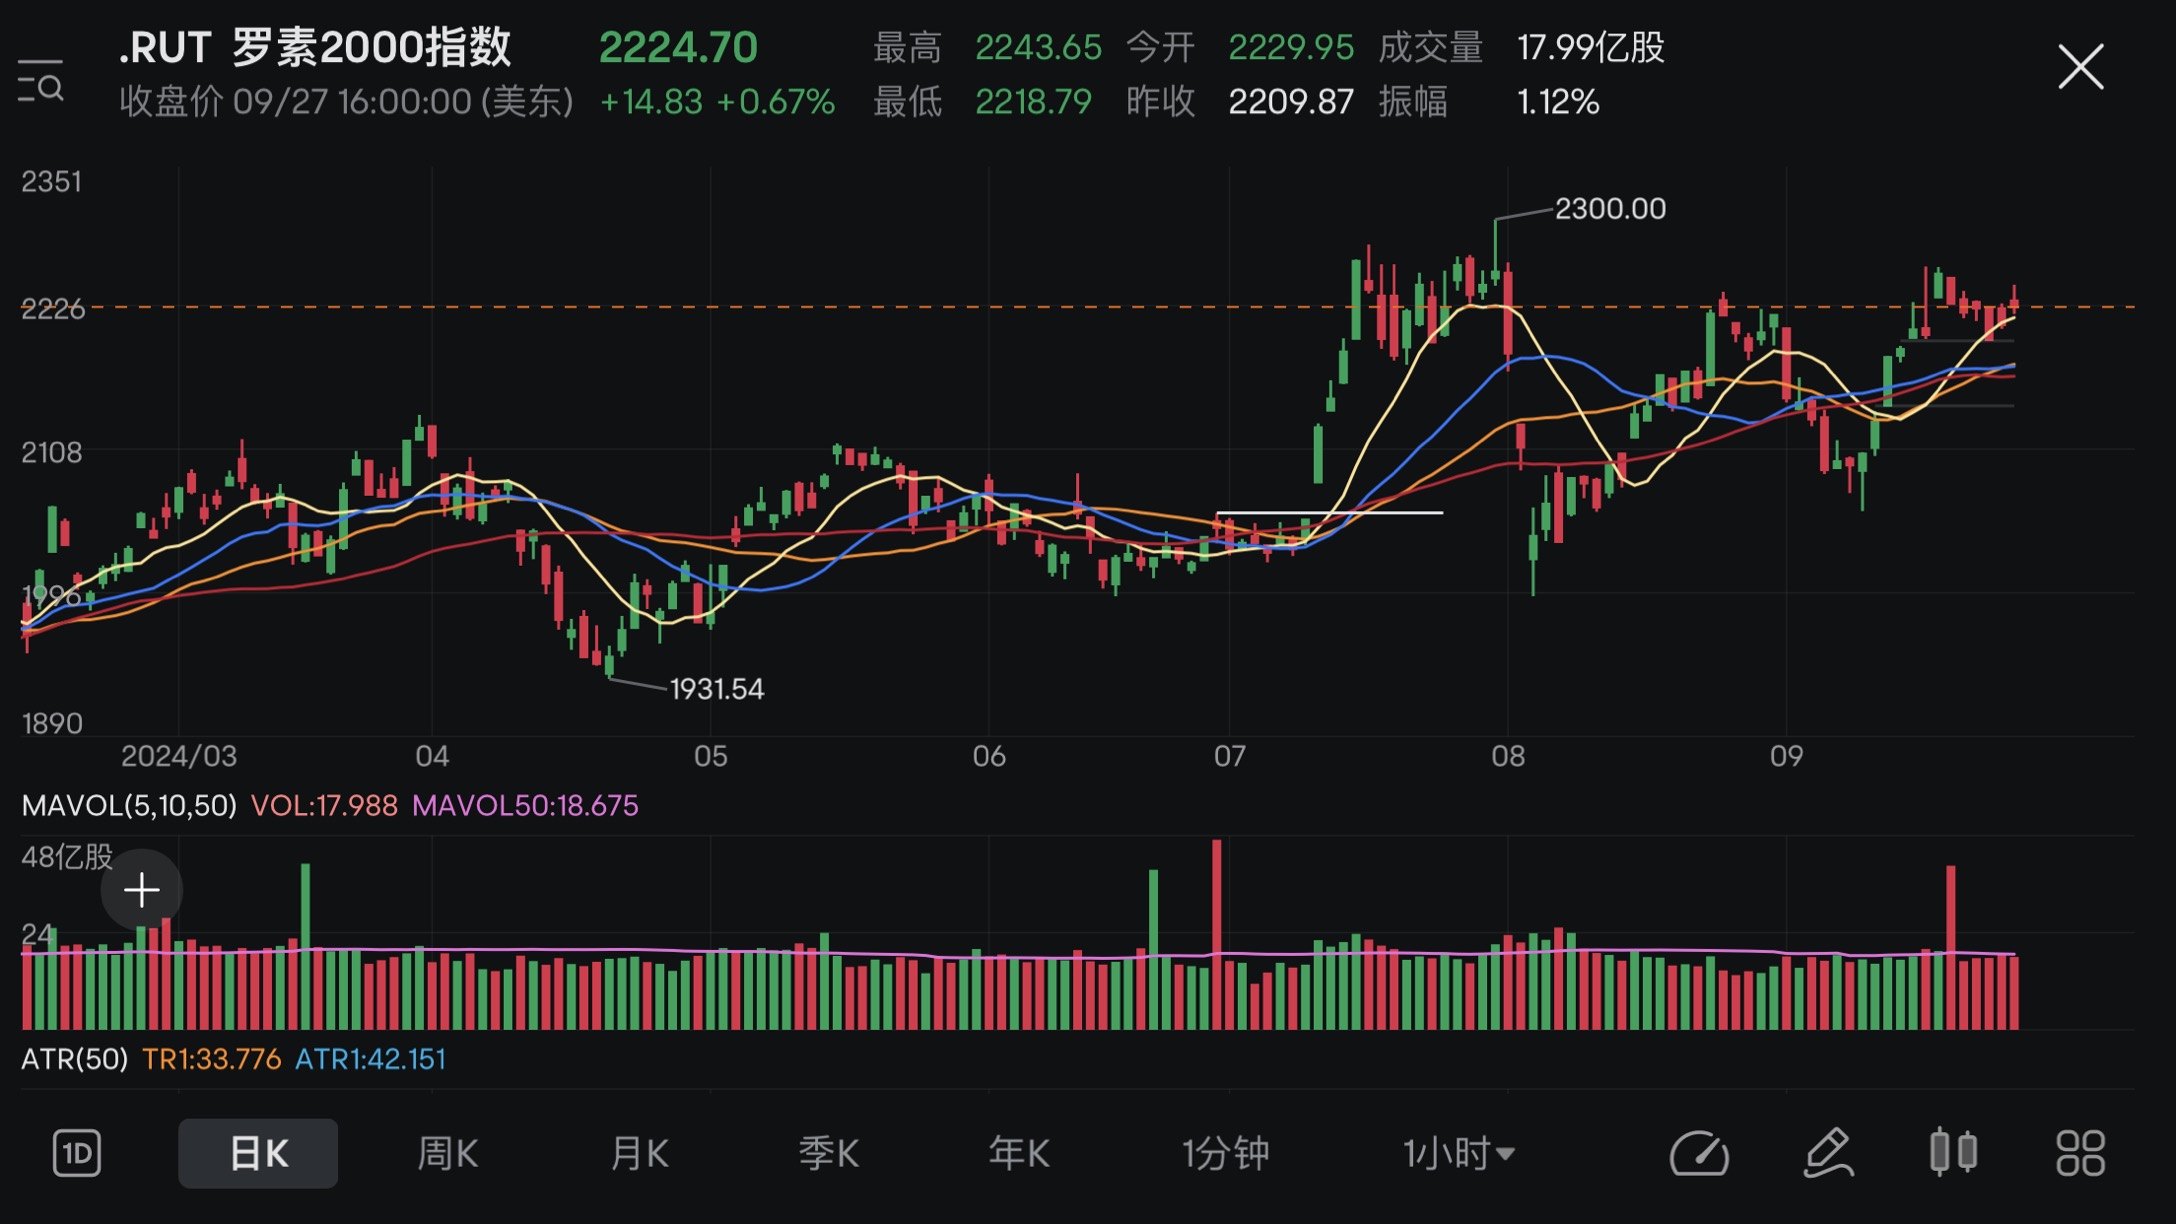Open the four-square grid layout icon

click(2081, 1153)
